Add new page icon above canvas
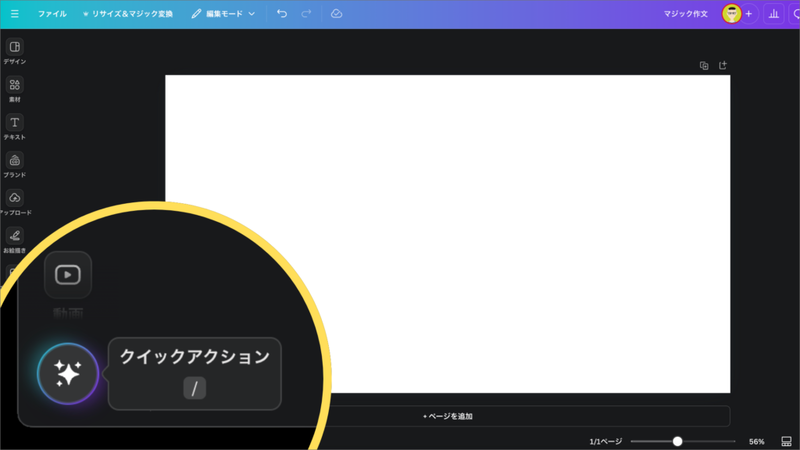Screen dimensions: 800x450 click(722, 65)
